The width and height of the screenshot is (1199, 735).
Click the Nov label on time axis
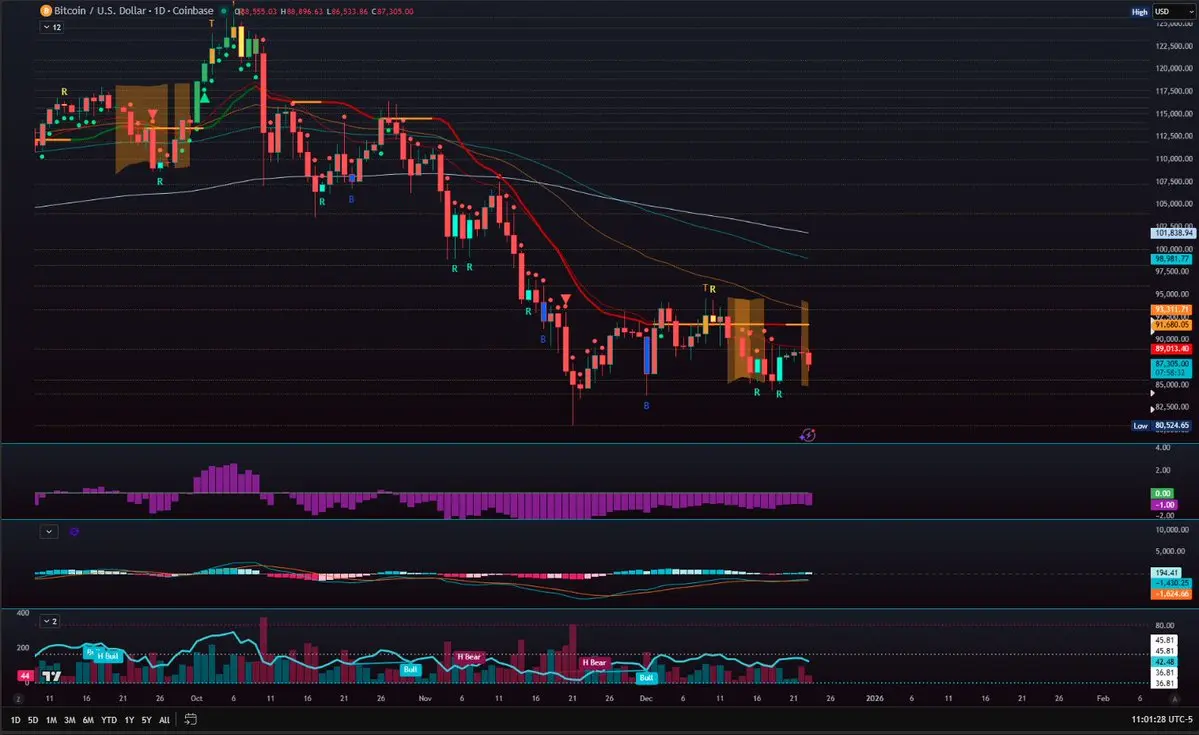click(425, 698)
